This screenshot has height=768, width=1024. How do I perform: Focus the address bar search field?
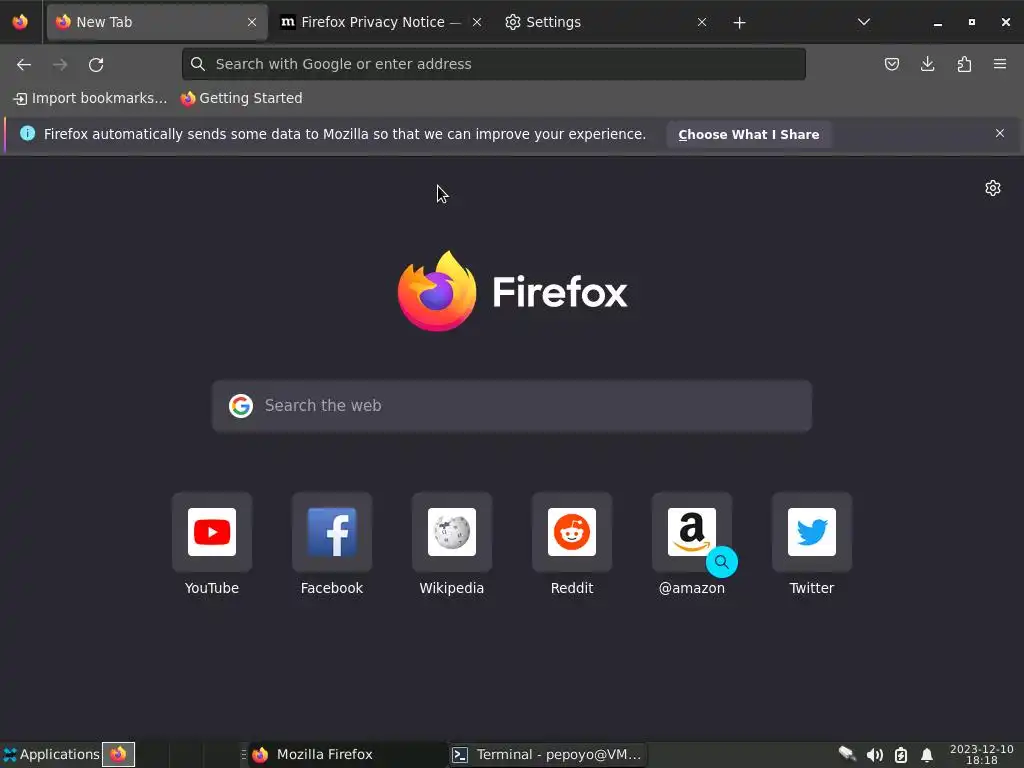point(494,64)
